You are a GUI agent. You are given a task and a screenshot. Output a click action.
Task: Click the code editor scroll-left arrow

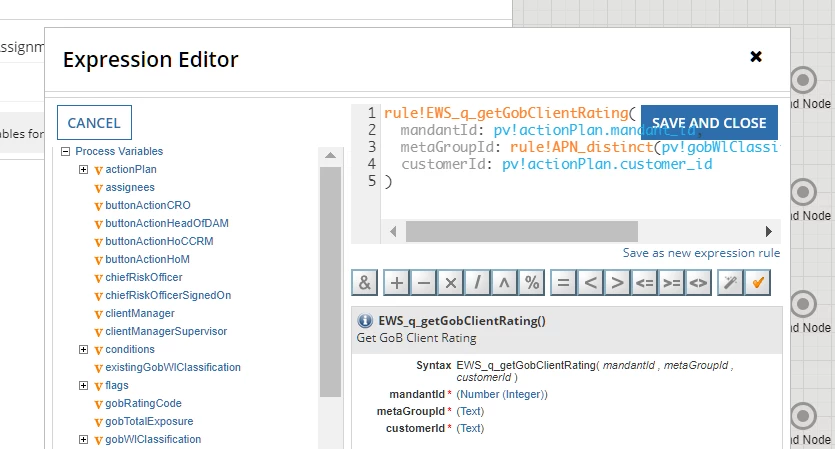(394, 232)
